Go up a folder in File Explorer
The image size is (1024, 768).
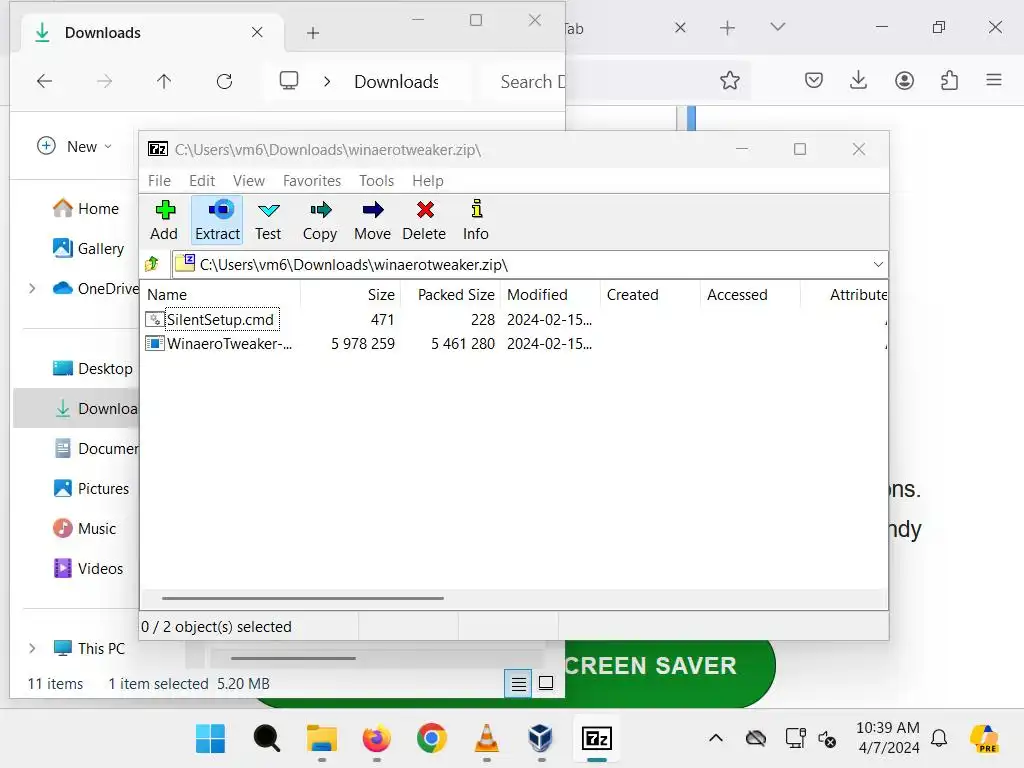(164, 81)
